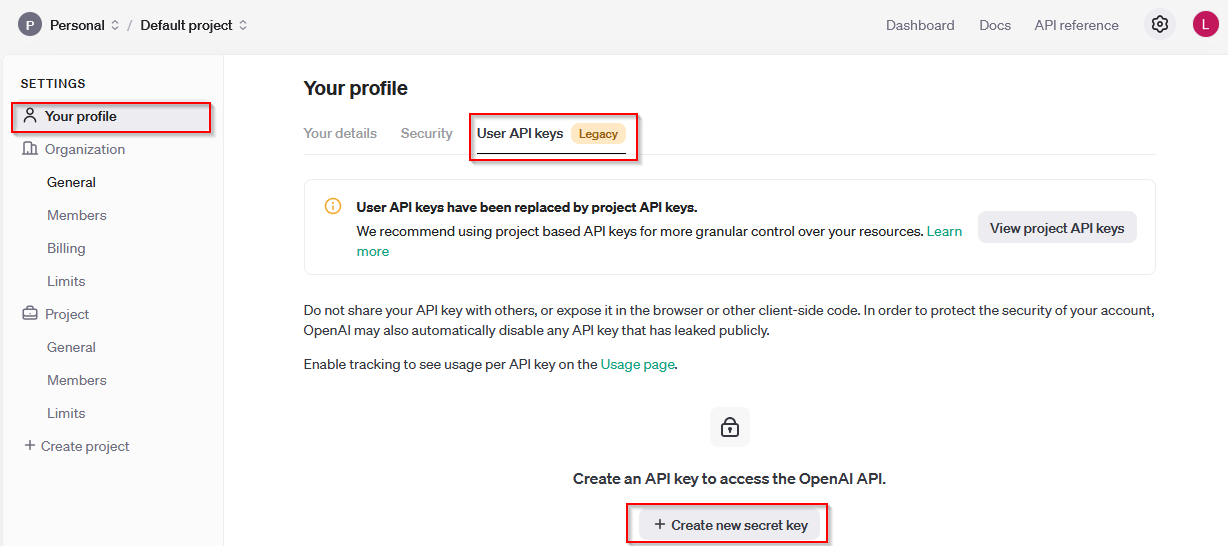The width and height of the screenshot is (1228, 546).
Task: Expand the Personal organization switcher
Action: (84, 25)
